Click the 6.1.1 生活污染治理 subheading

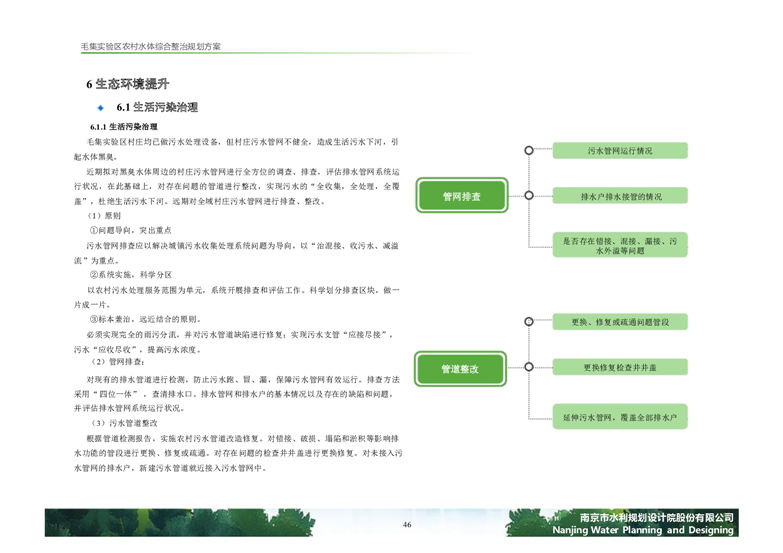point(124,128)
